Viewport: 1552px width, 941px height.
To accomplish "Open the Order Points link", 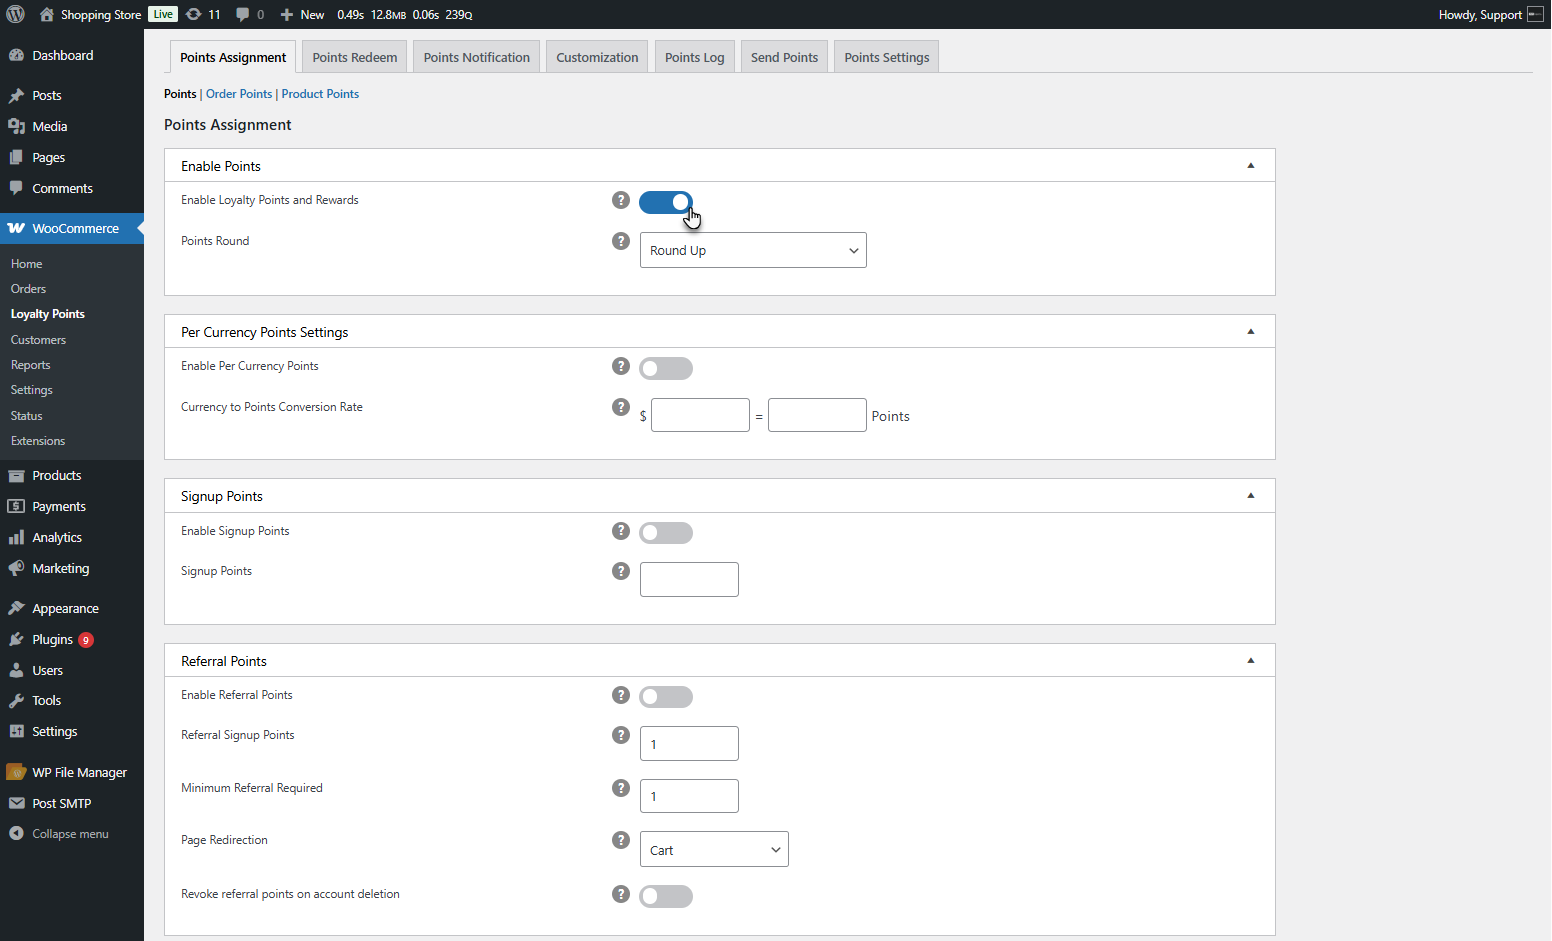I will pyautogui.click(x=239, y=94).
